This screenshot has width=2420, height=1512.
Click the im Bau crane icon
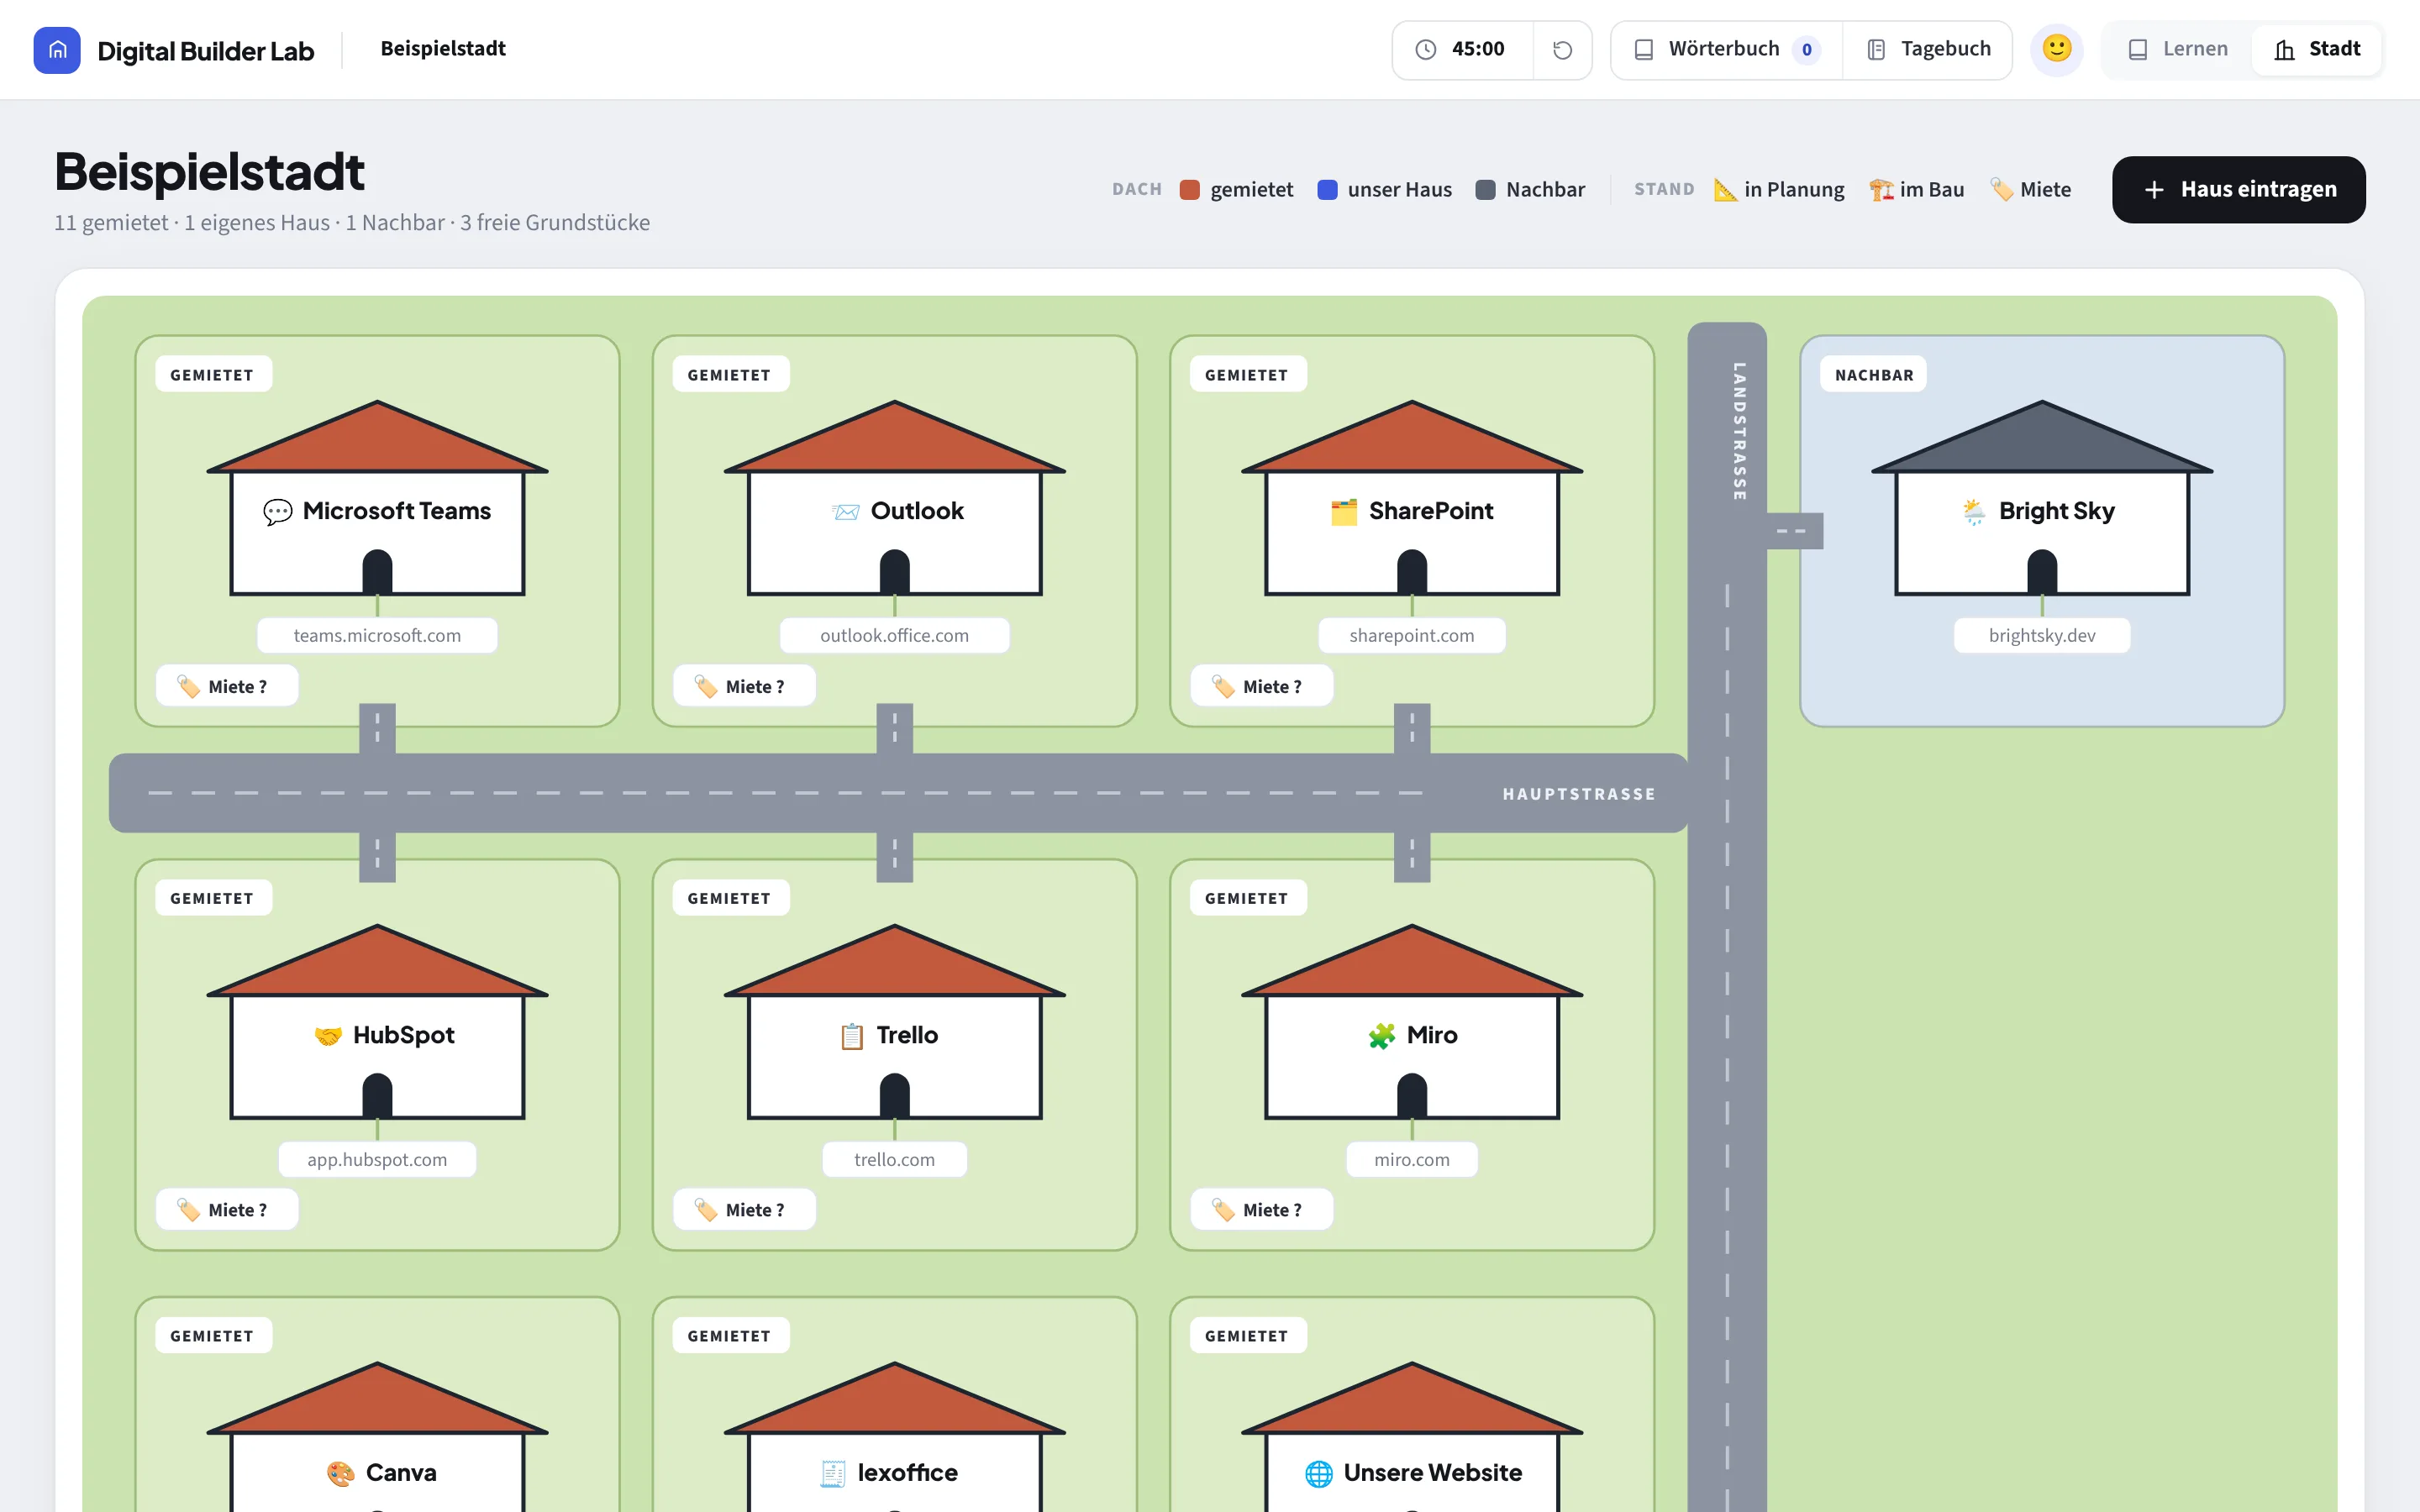click(1881, 190)
